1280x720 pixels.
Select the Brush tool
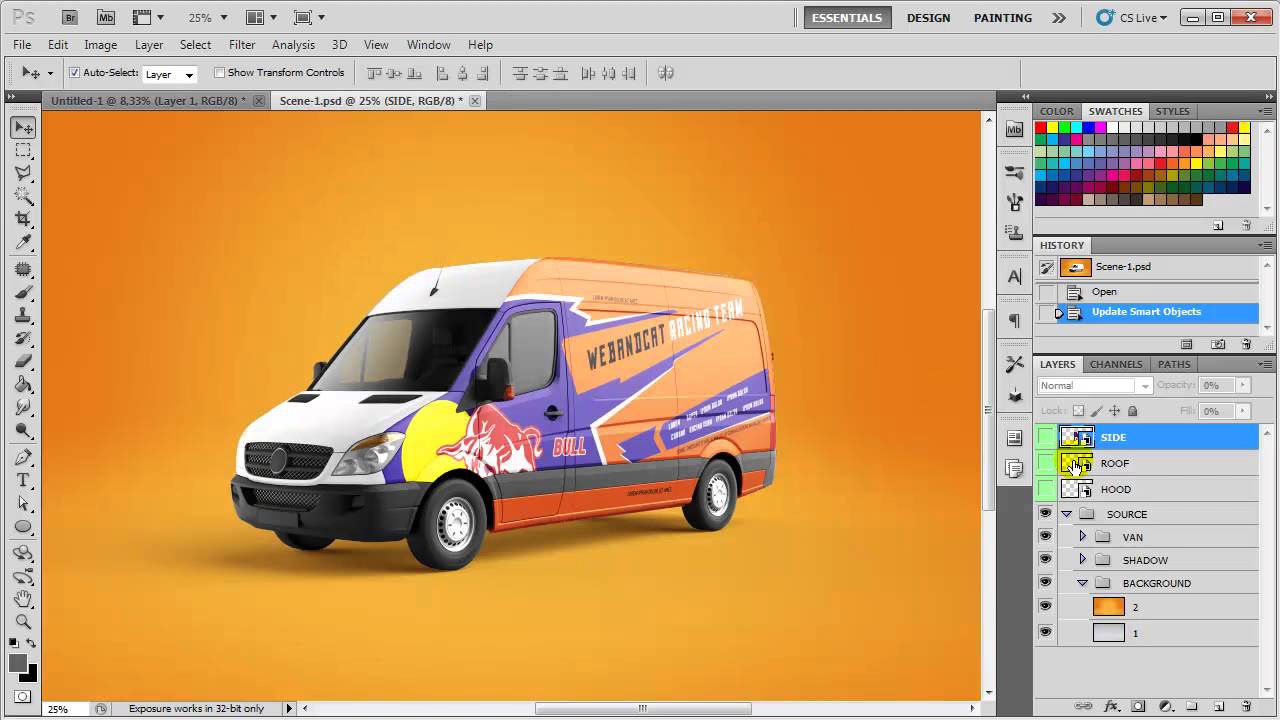click(x=23, y=293)
